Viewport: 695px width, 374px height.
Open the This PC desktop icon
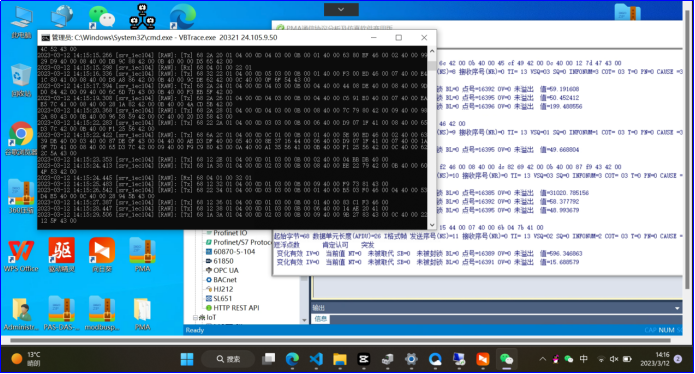21,21
